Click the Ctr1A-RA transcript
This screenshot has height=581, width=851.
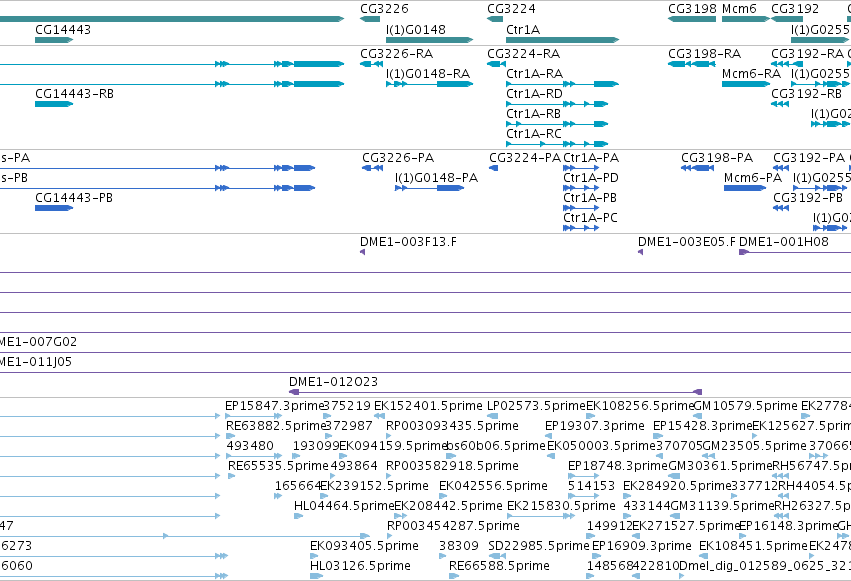[562, 84]
